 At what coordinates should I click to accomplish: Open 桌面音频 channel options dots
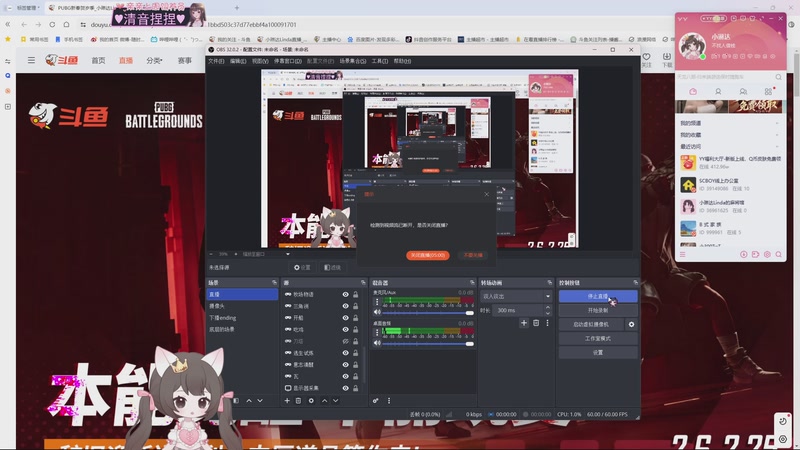(377, 333)
